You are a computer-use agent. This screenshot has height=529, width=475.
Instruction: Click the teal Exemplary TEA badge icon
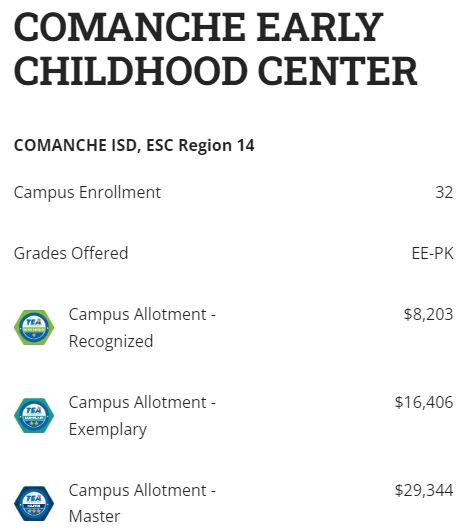click(34, 415)
